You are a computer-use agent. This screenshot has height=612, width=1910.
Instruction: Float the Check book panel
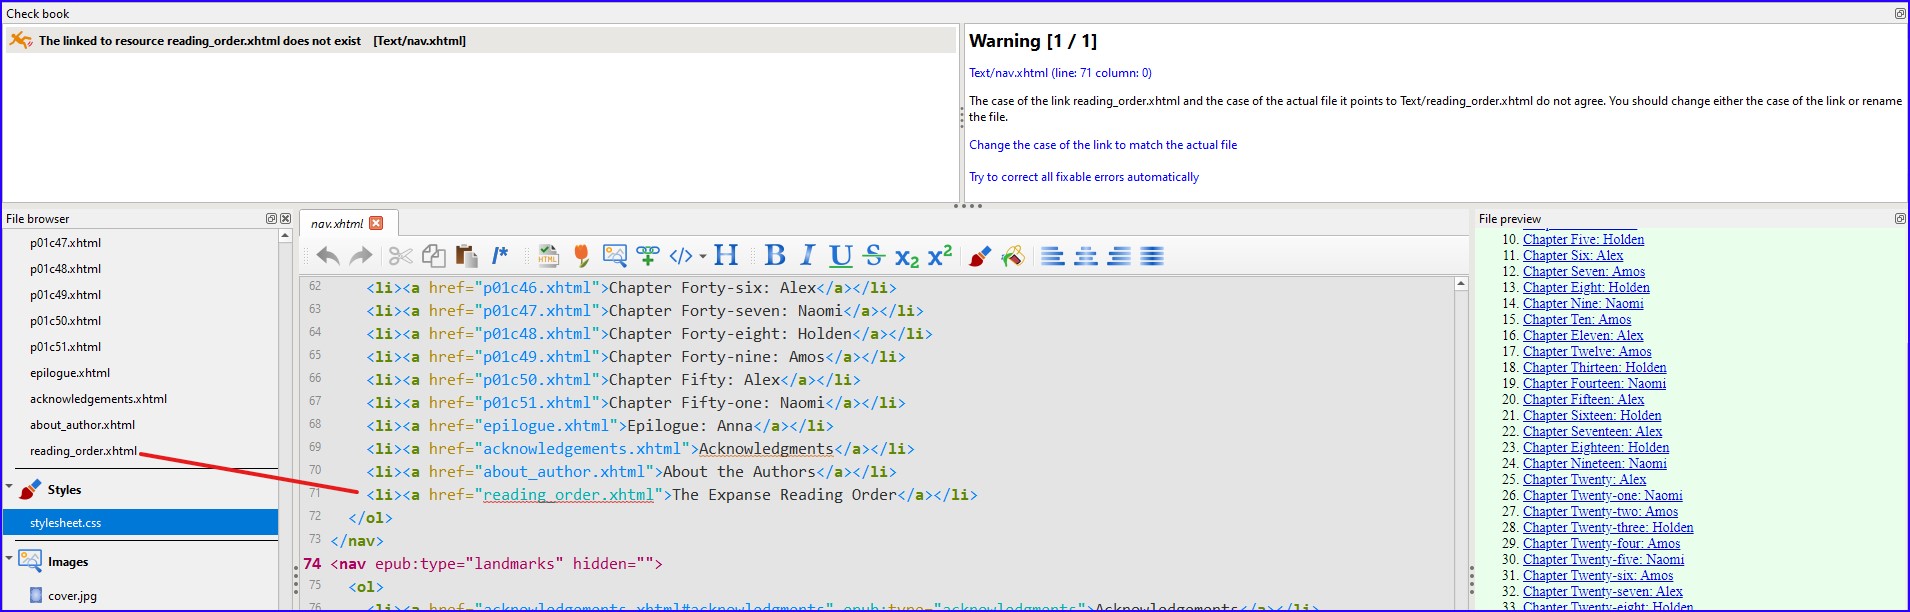coord(1900,13)
